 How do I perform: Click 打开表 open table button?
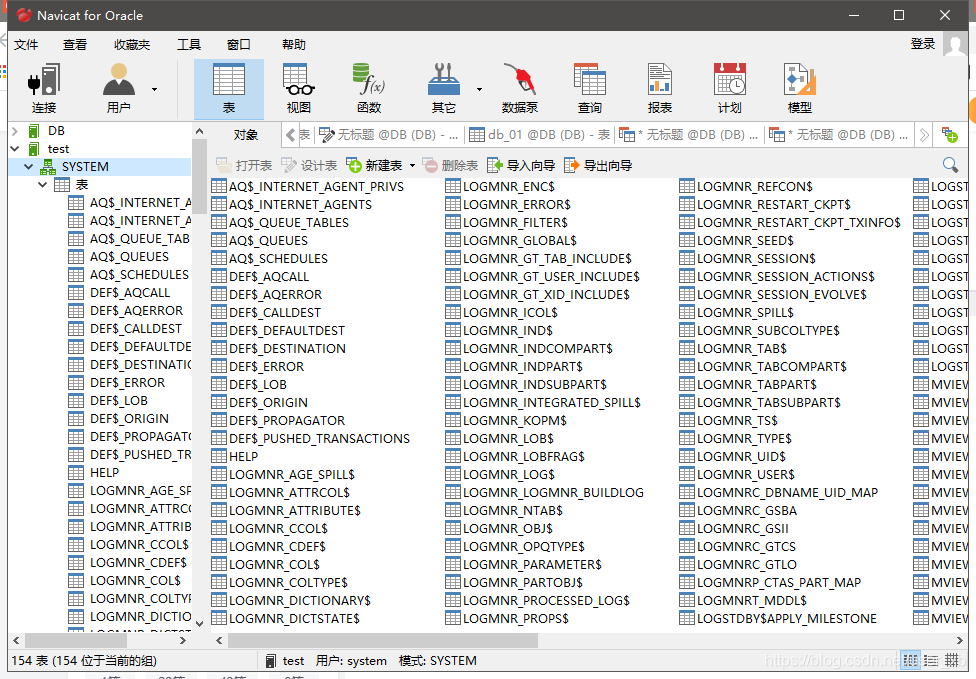244,165
